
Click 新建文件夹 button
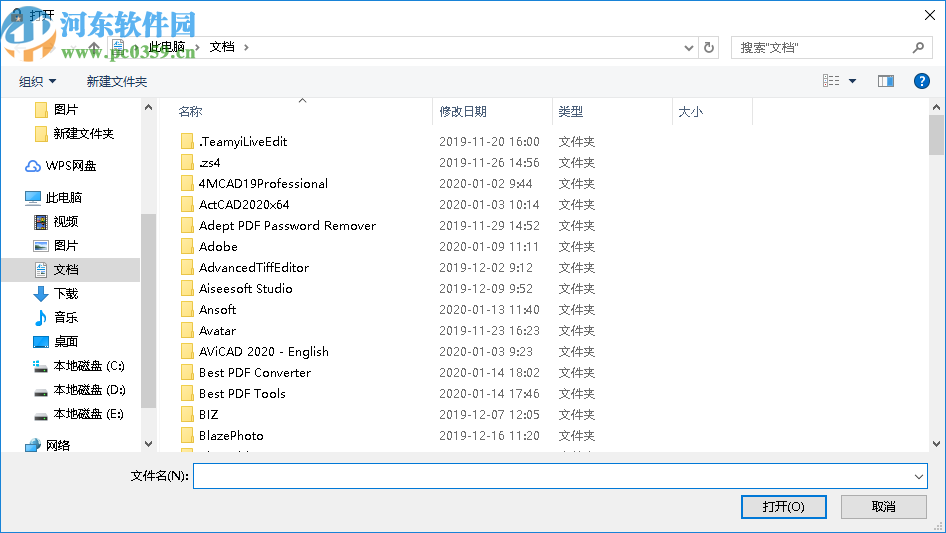click(116, 81)
